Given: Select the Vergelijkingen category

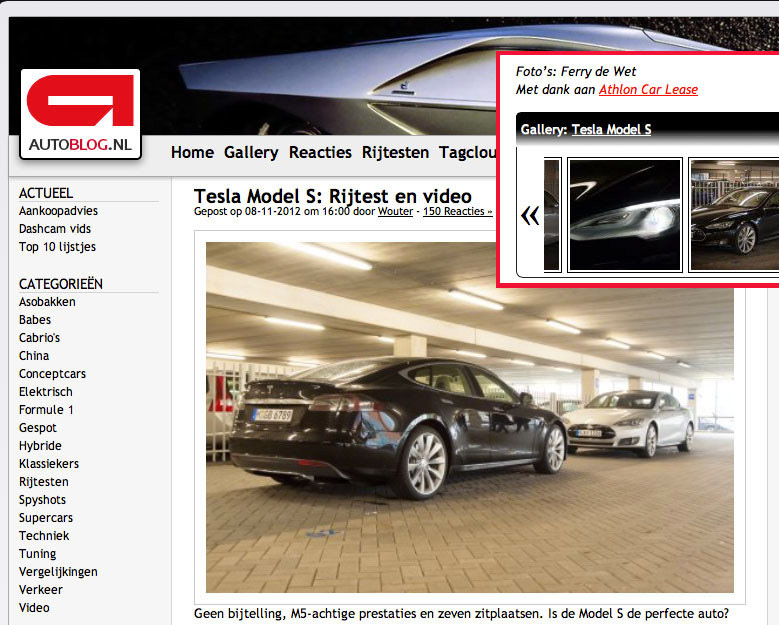Looking at the screenshot, I should 58,571.
